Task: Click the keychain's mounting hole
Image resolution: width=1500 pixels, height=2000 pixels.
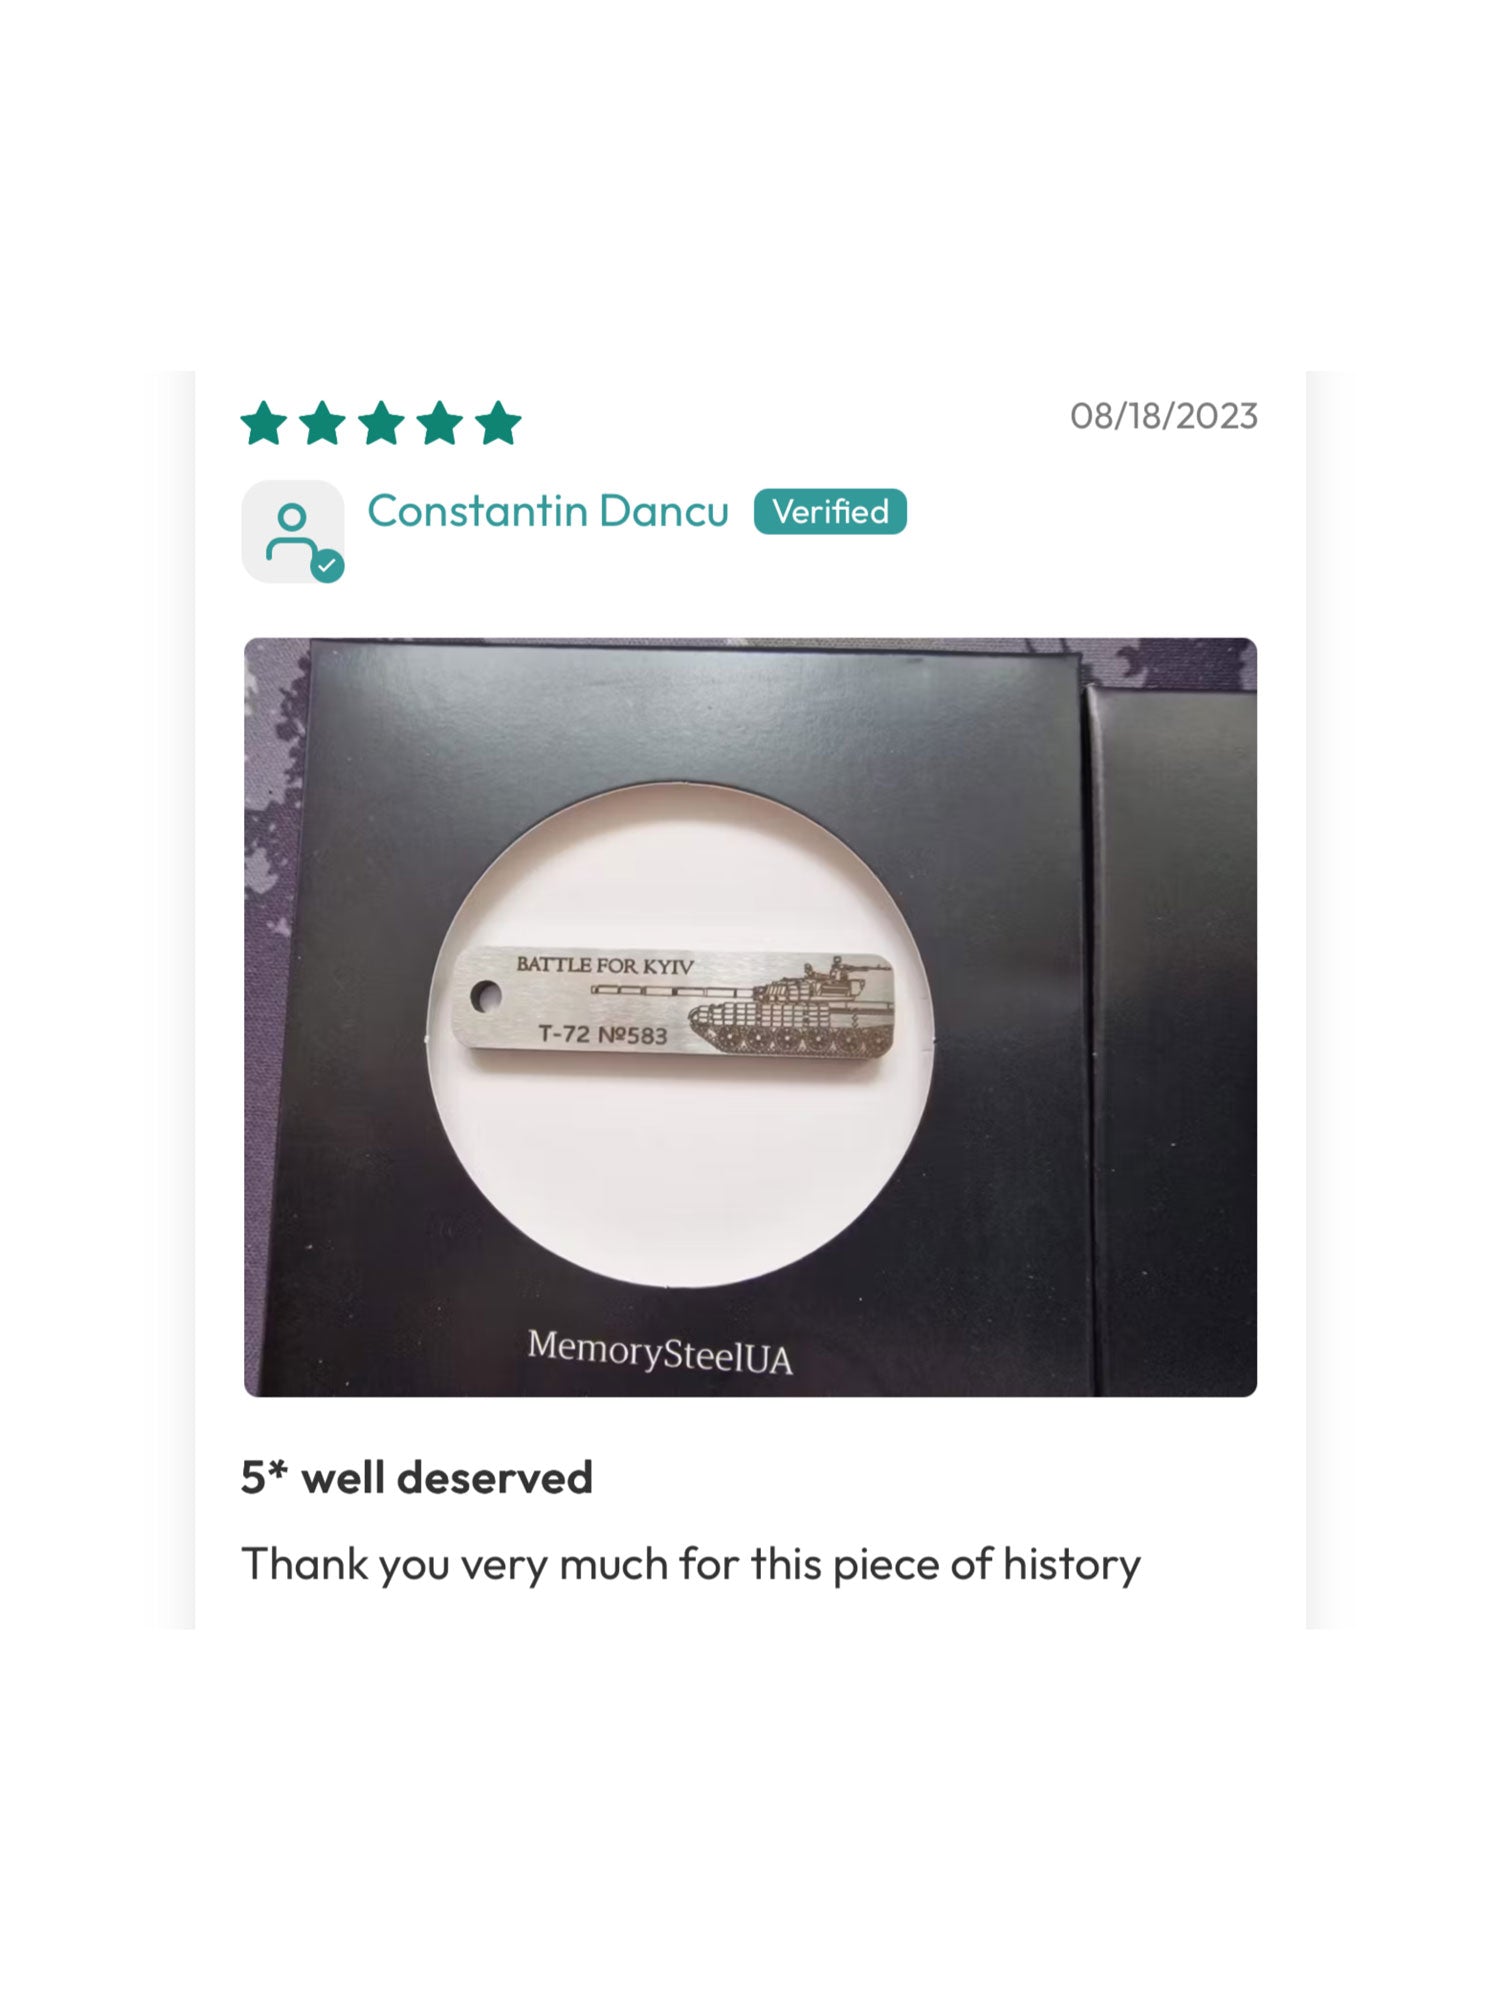Action: pyautogui.click(x=486, y=995)
